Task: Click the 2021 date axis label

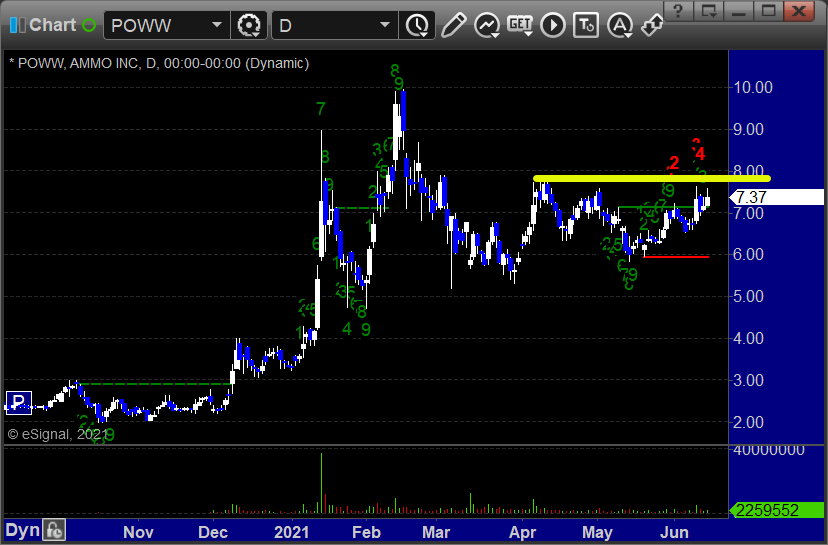Action: [291, 532]
